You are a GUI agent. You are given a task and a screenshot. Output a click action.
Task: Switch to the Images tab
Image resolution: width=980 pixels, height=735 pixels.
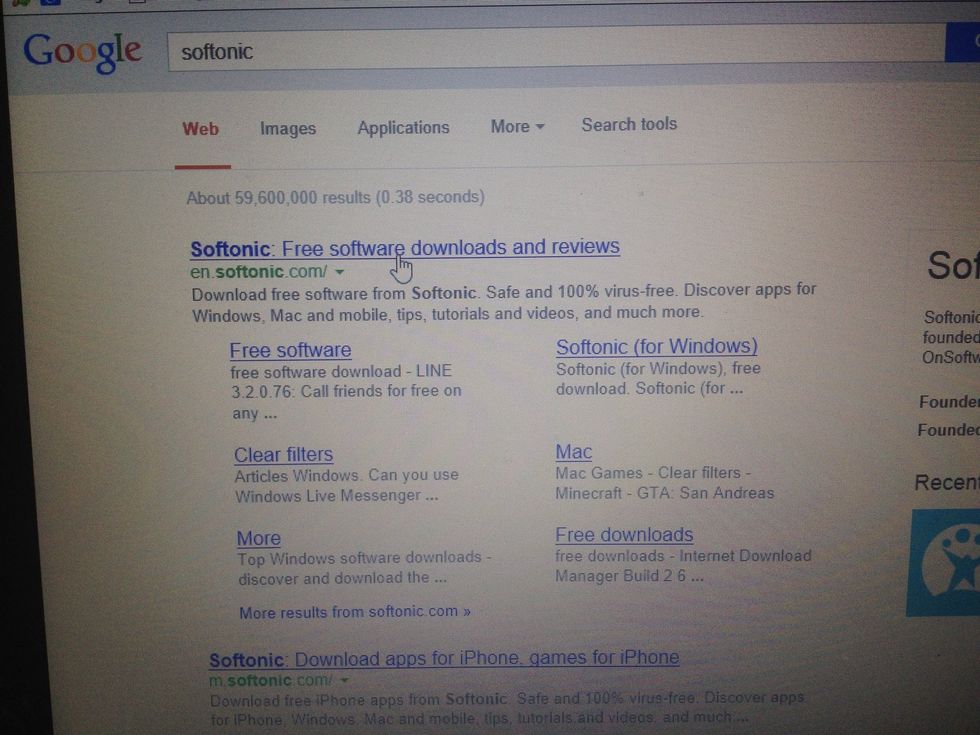point(288,129)
